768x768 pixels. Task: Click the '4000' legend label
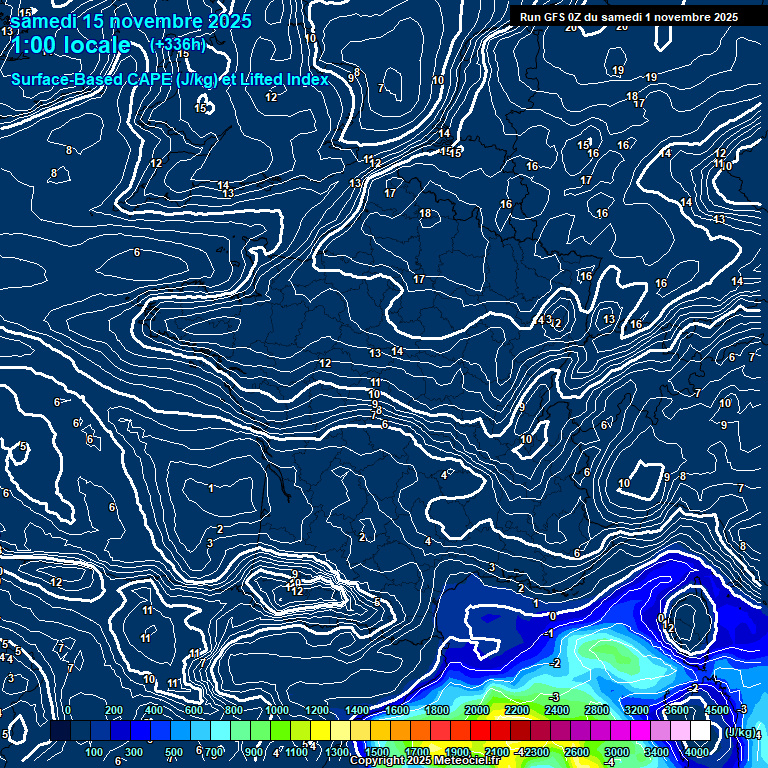697,752
